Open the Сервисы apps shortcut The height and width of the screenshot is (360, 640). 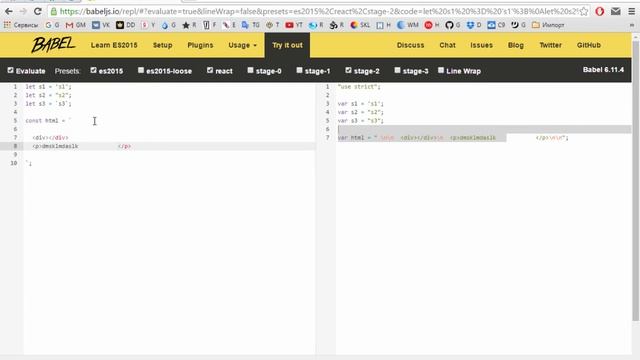pyautogui.click(x=21, y=25)
